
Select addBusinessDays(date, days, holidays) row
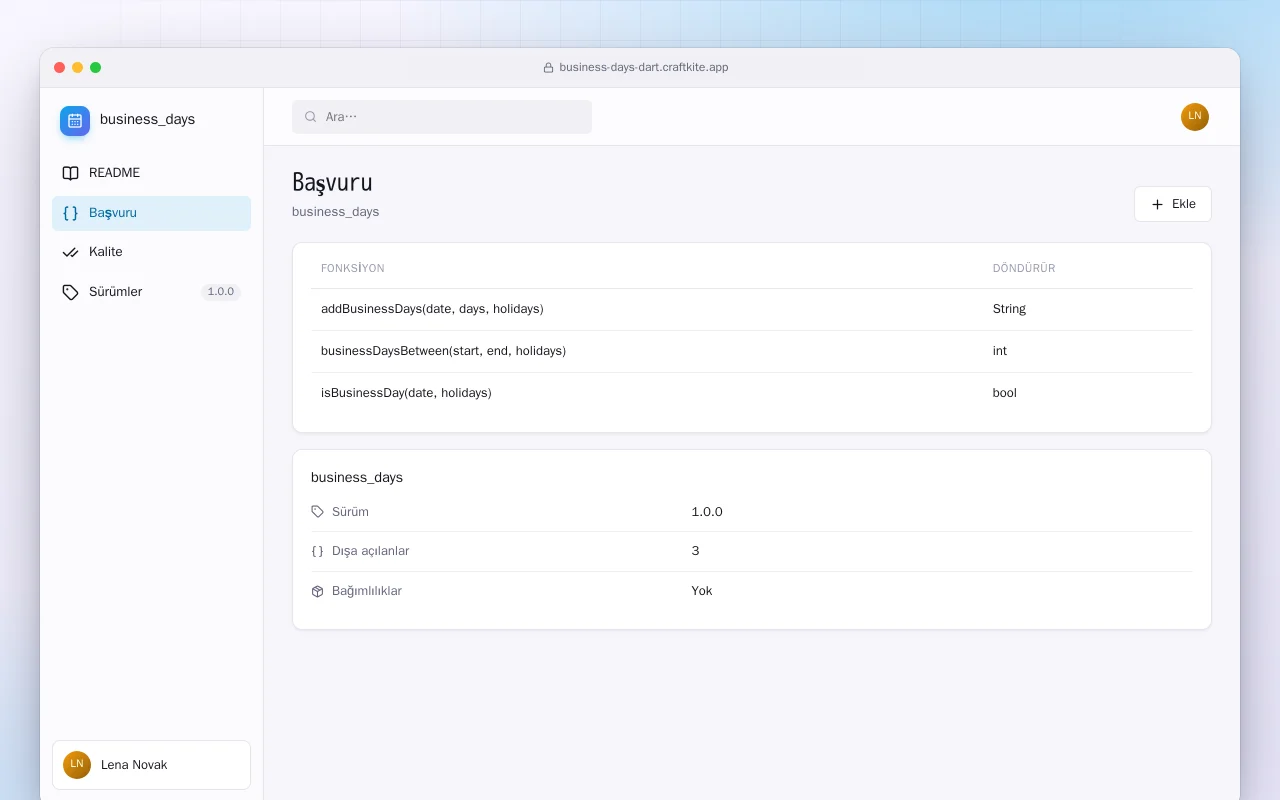coord(751,309)
